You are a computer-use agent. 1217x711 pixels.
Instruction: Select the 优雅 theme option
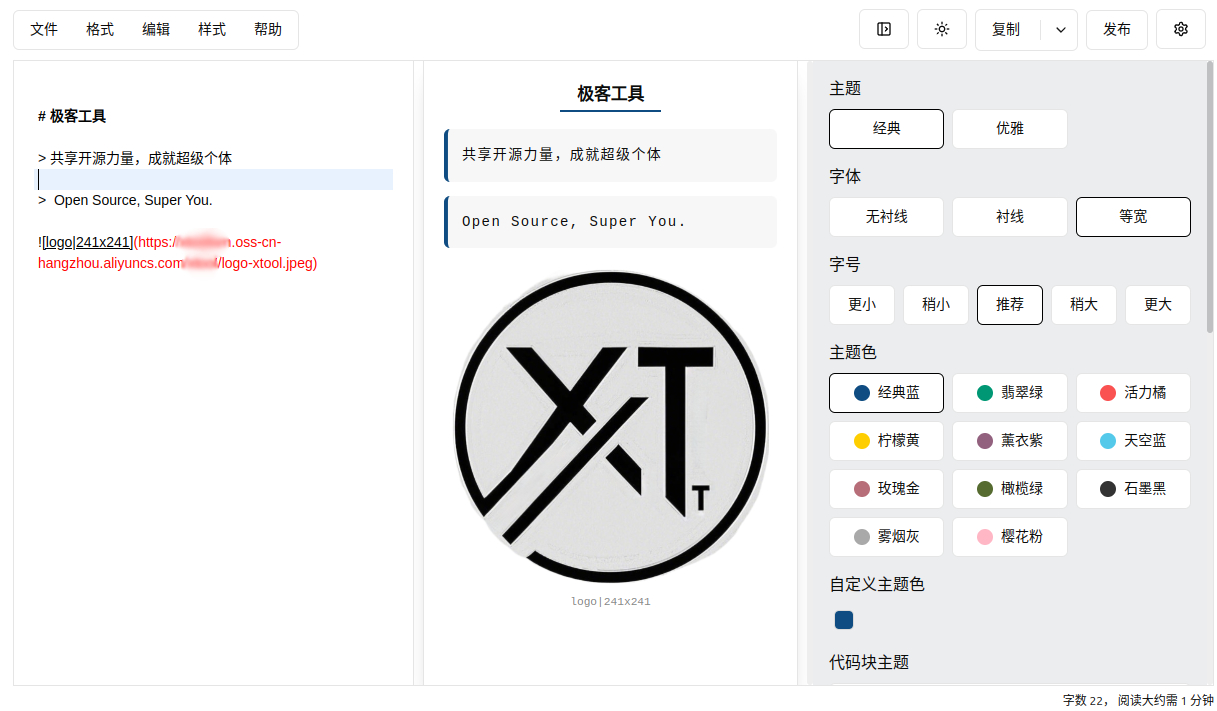[x=1009, y=129]
